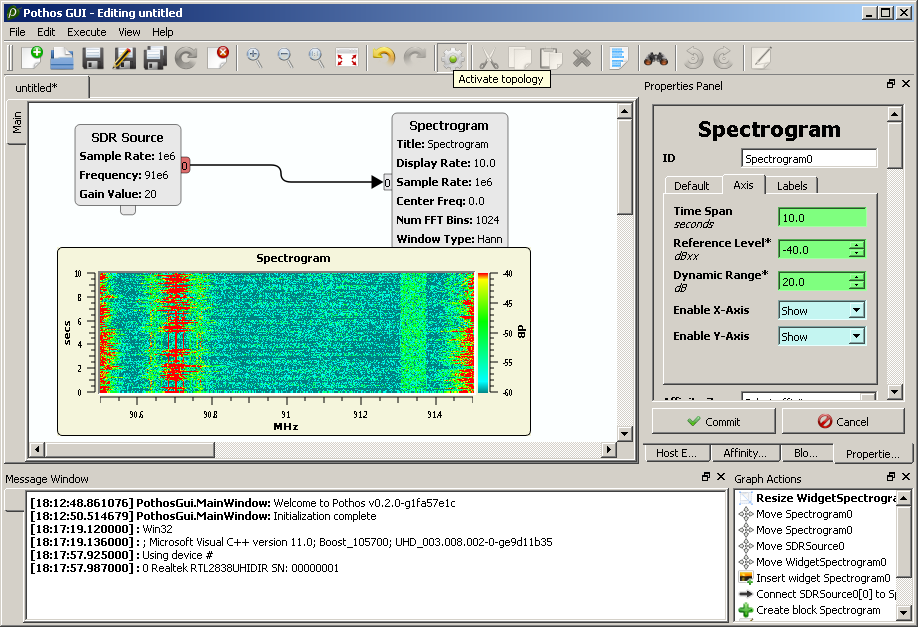Click the Time Span input field

(x=821, y=217)
